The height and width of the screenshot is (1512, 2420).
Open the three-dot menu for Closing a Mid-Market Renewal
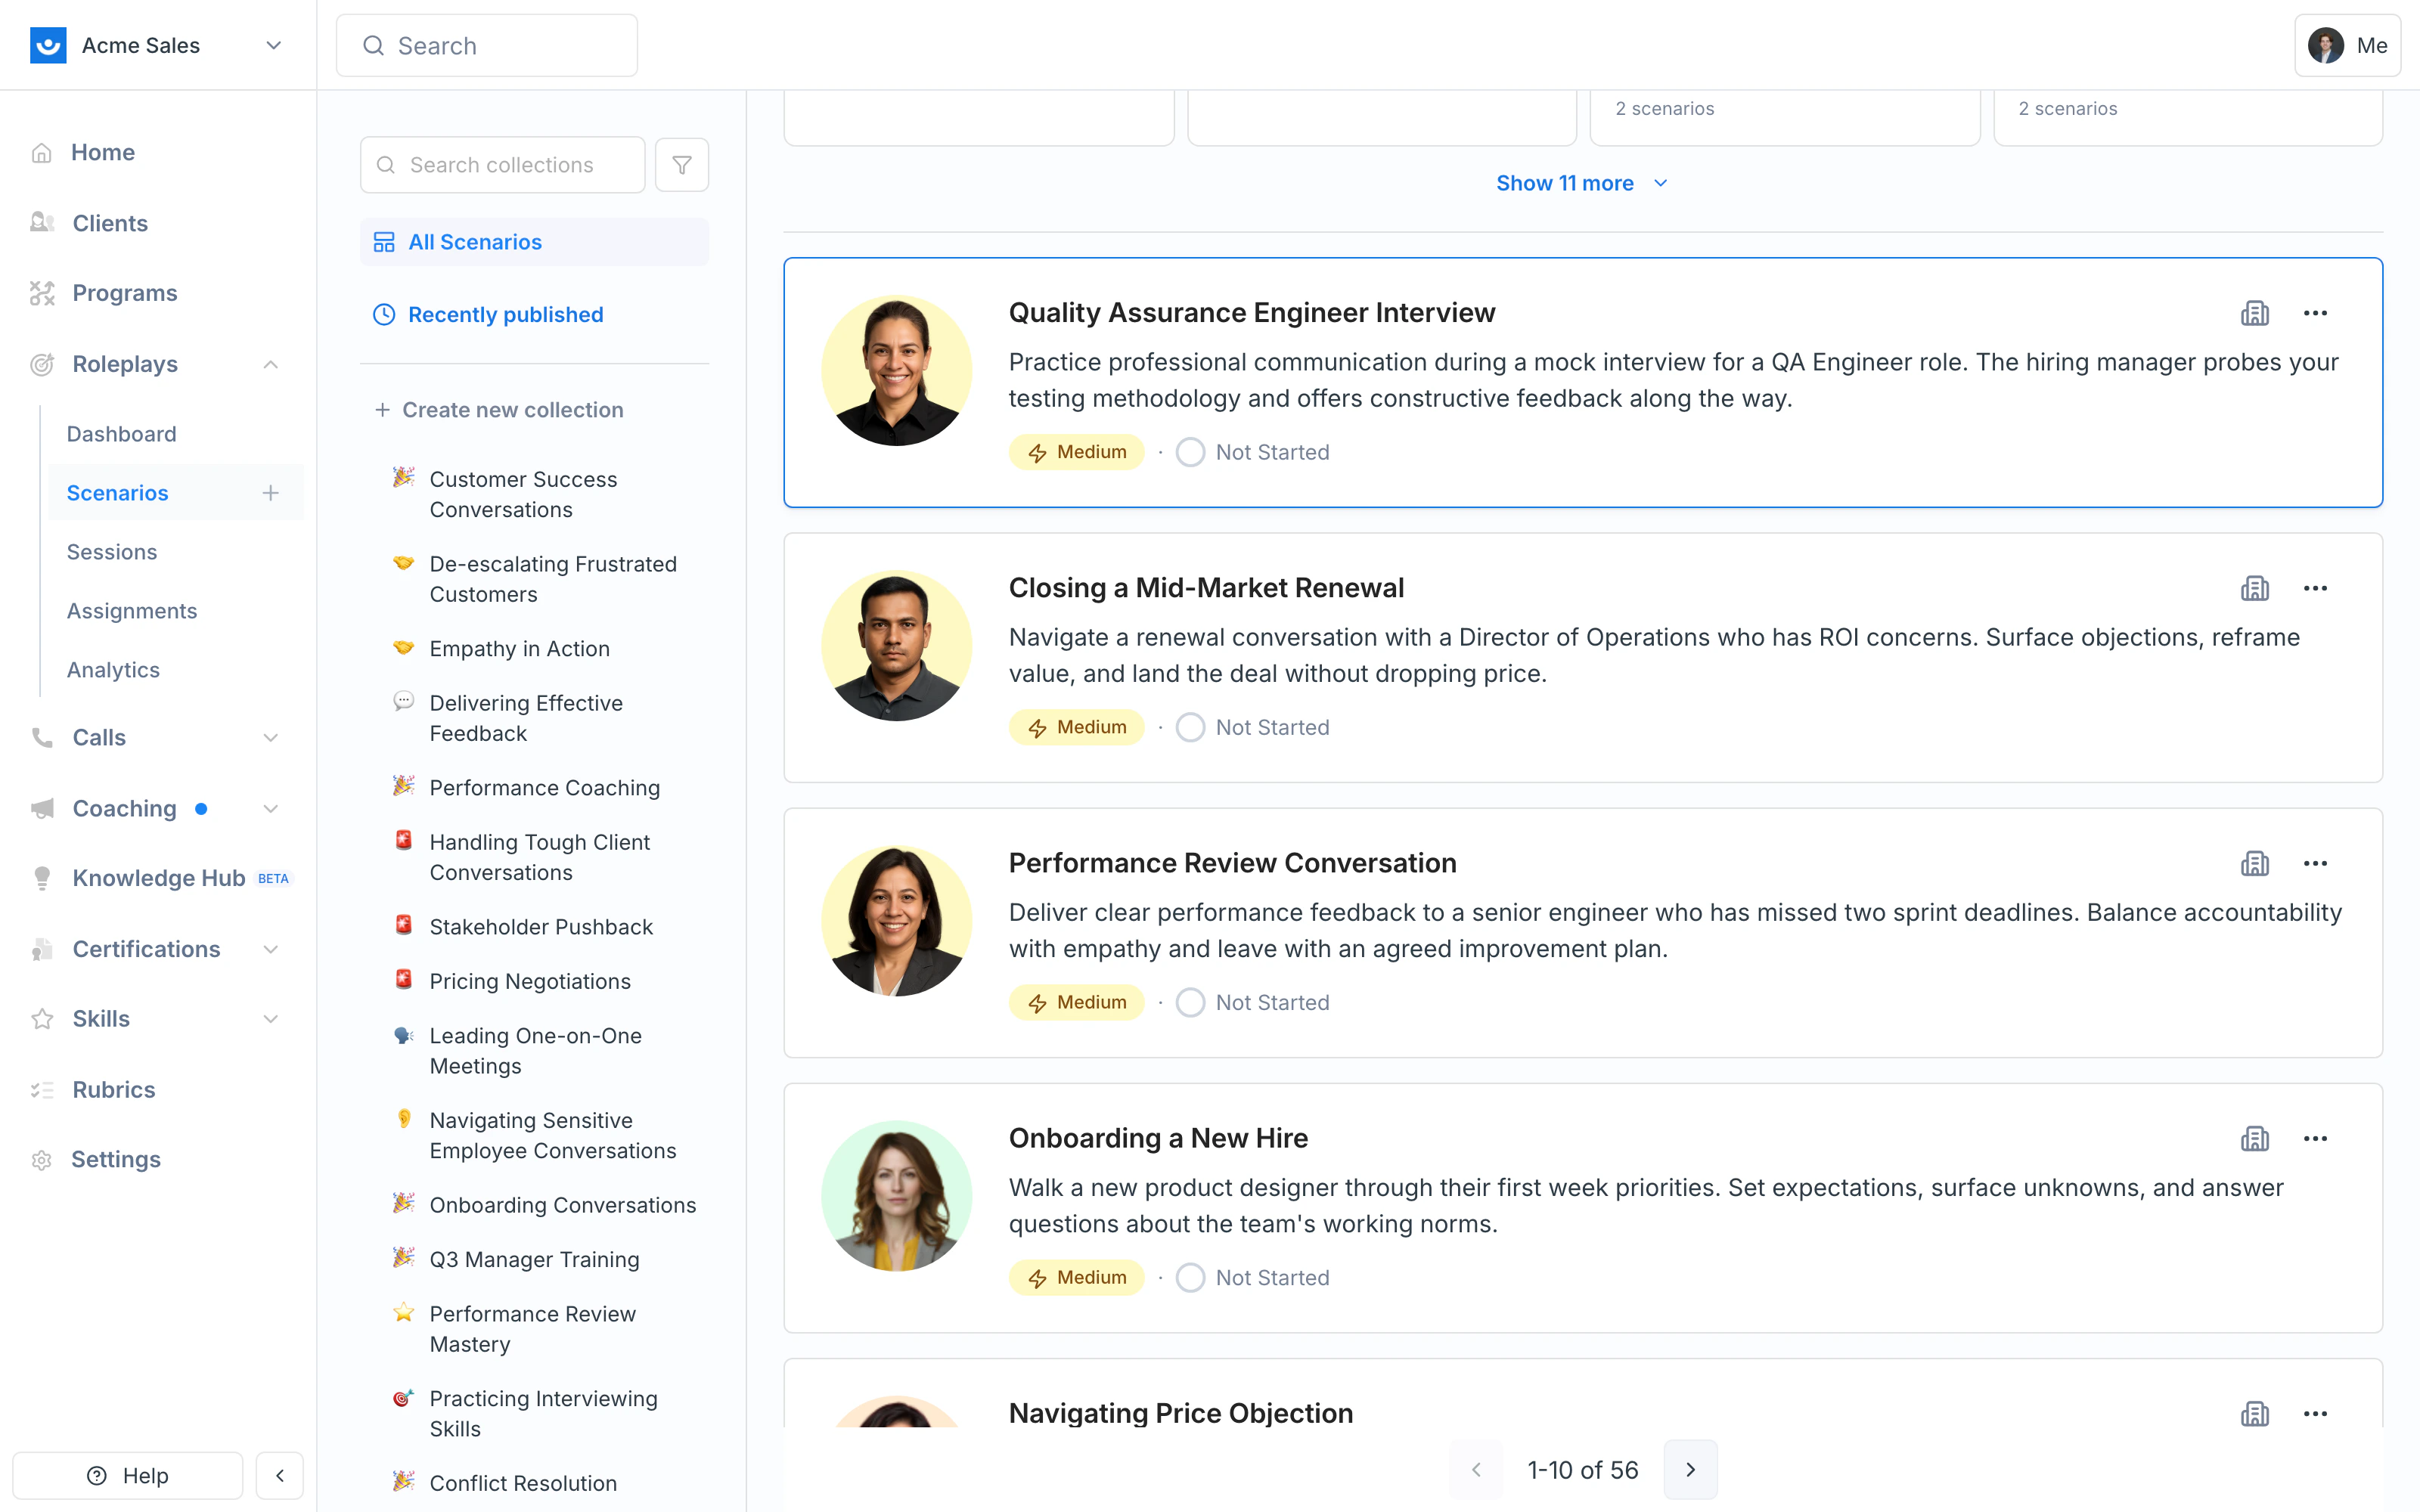(2315, 588)
